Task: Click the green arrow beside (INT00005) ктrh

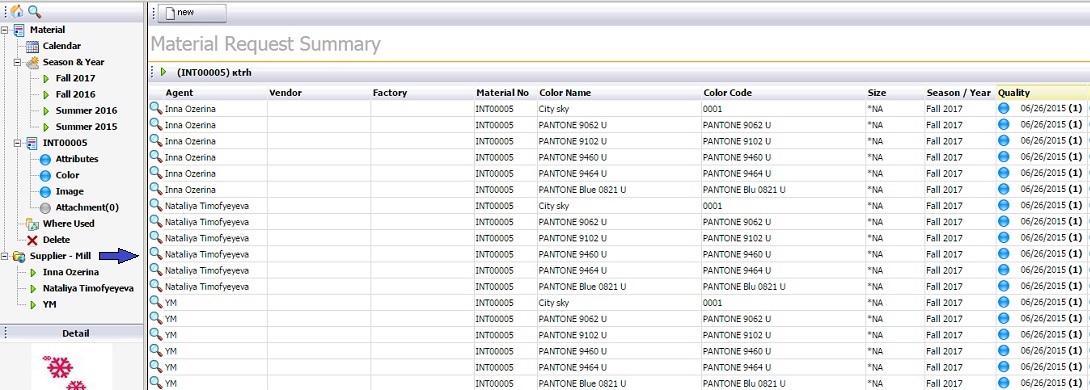Action: (x=163, y=72)
